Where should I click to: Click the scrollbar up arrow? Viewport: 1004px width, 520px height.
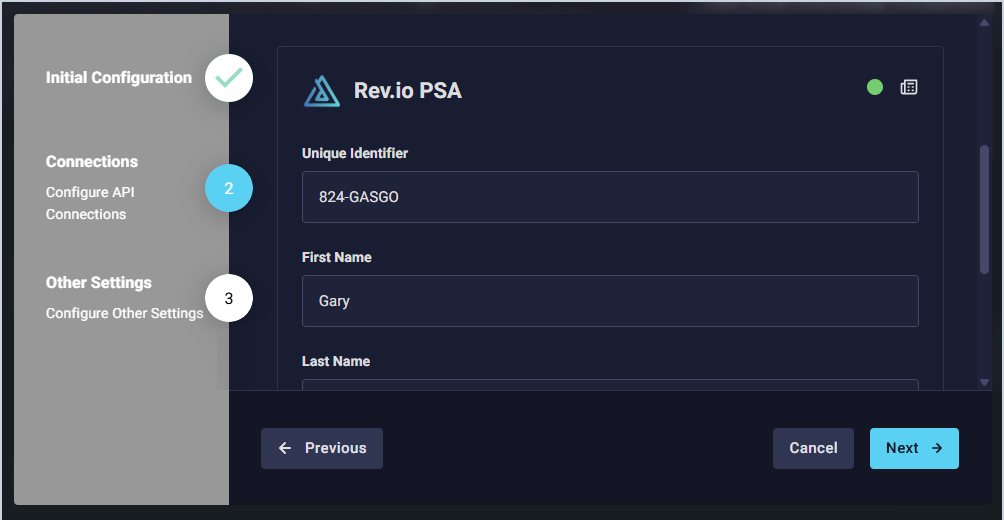tap(984, 23)
